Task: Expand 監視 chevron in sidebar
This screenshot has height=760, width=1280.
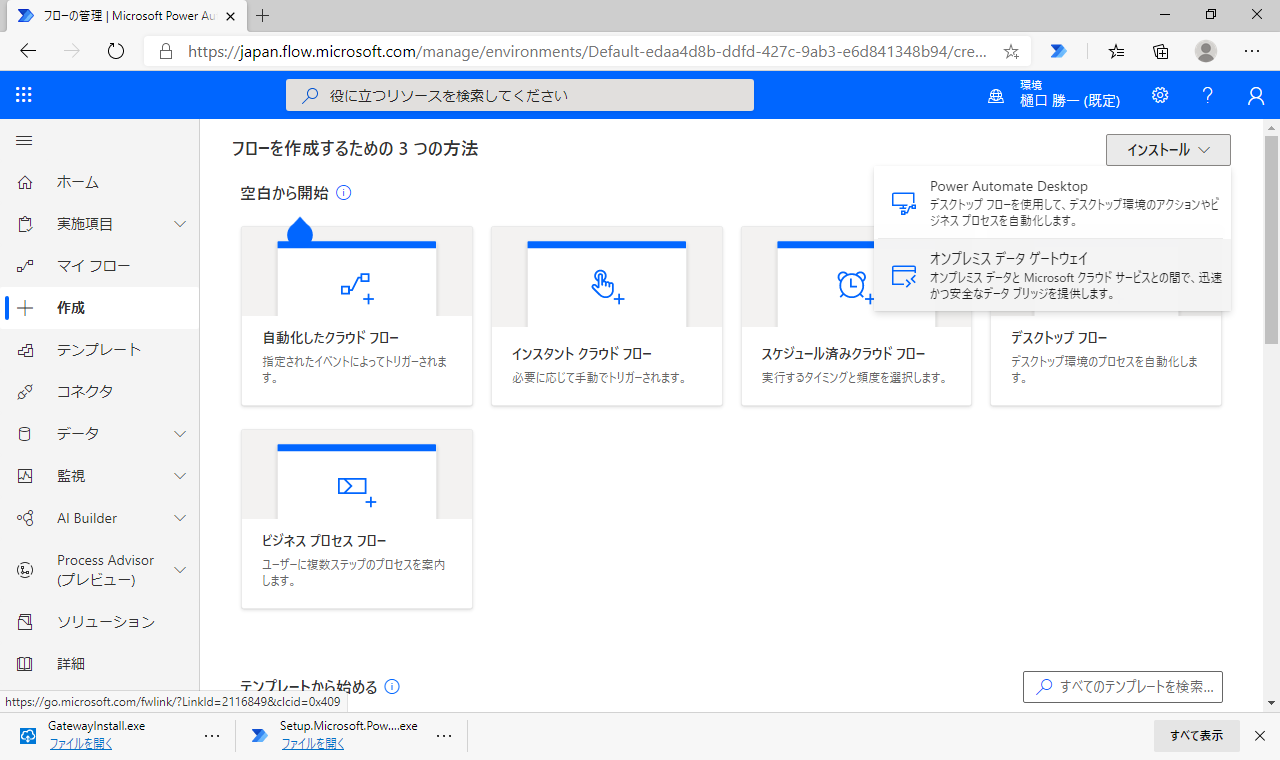Action: point(180,476)
